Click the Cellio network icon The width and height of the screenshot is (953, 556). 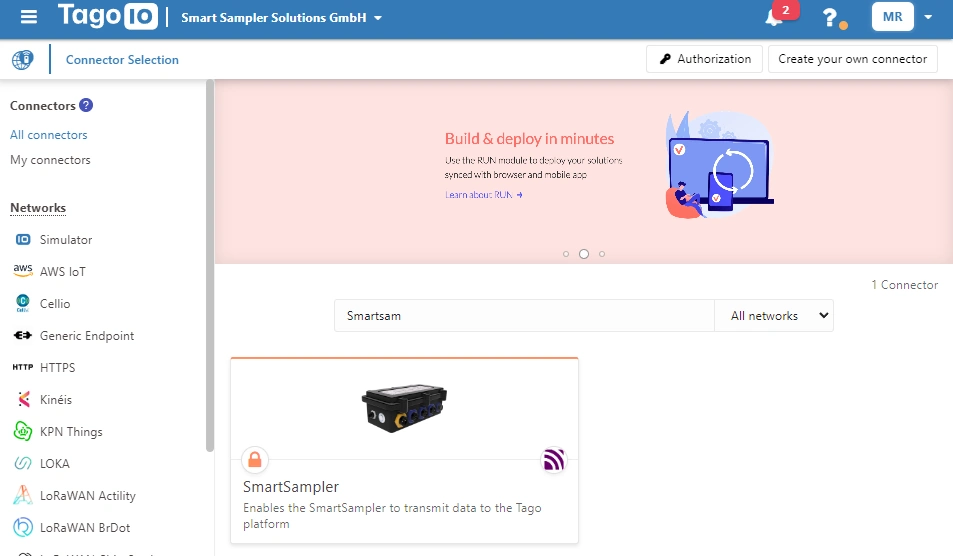click(x=22, y=303)
